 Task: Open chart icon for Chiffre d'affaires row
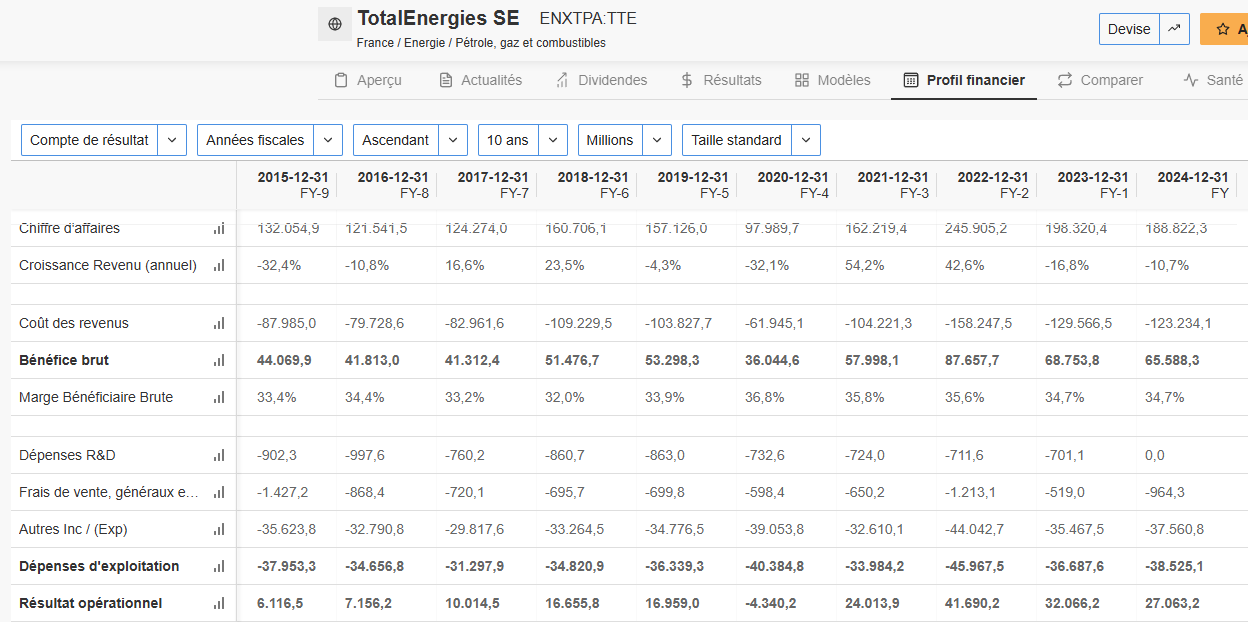(x=218, y=228)
